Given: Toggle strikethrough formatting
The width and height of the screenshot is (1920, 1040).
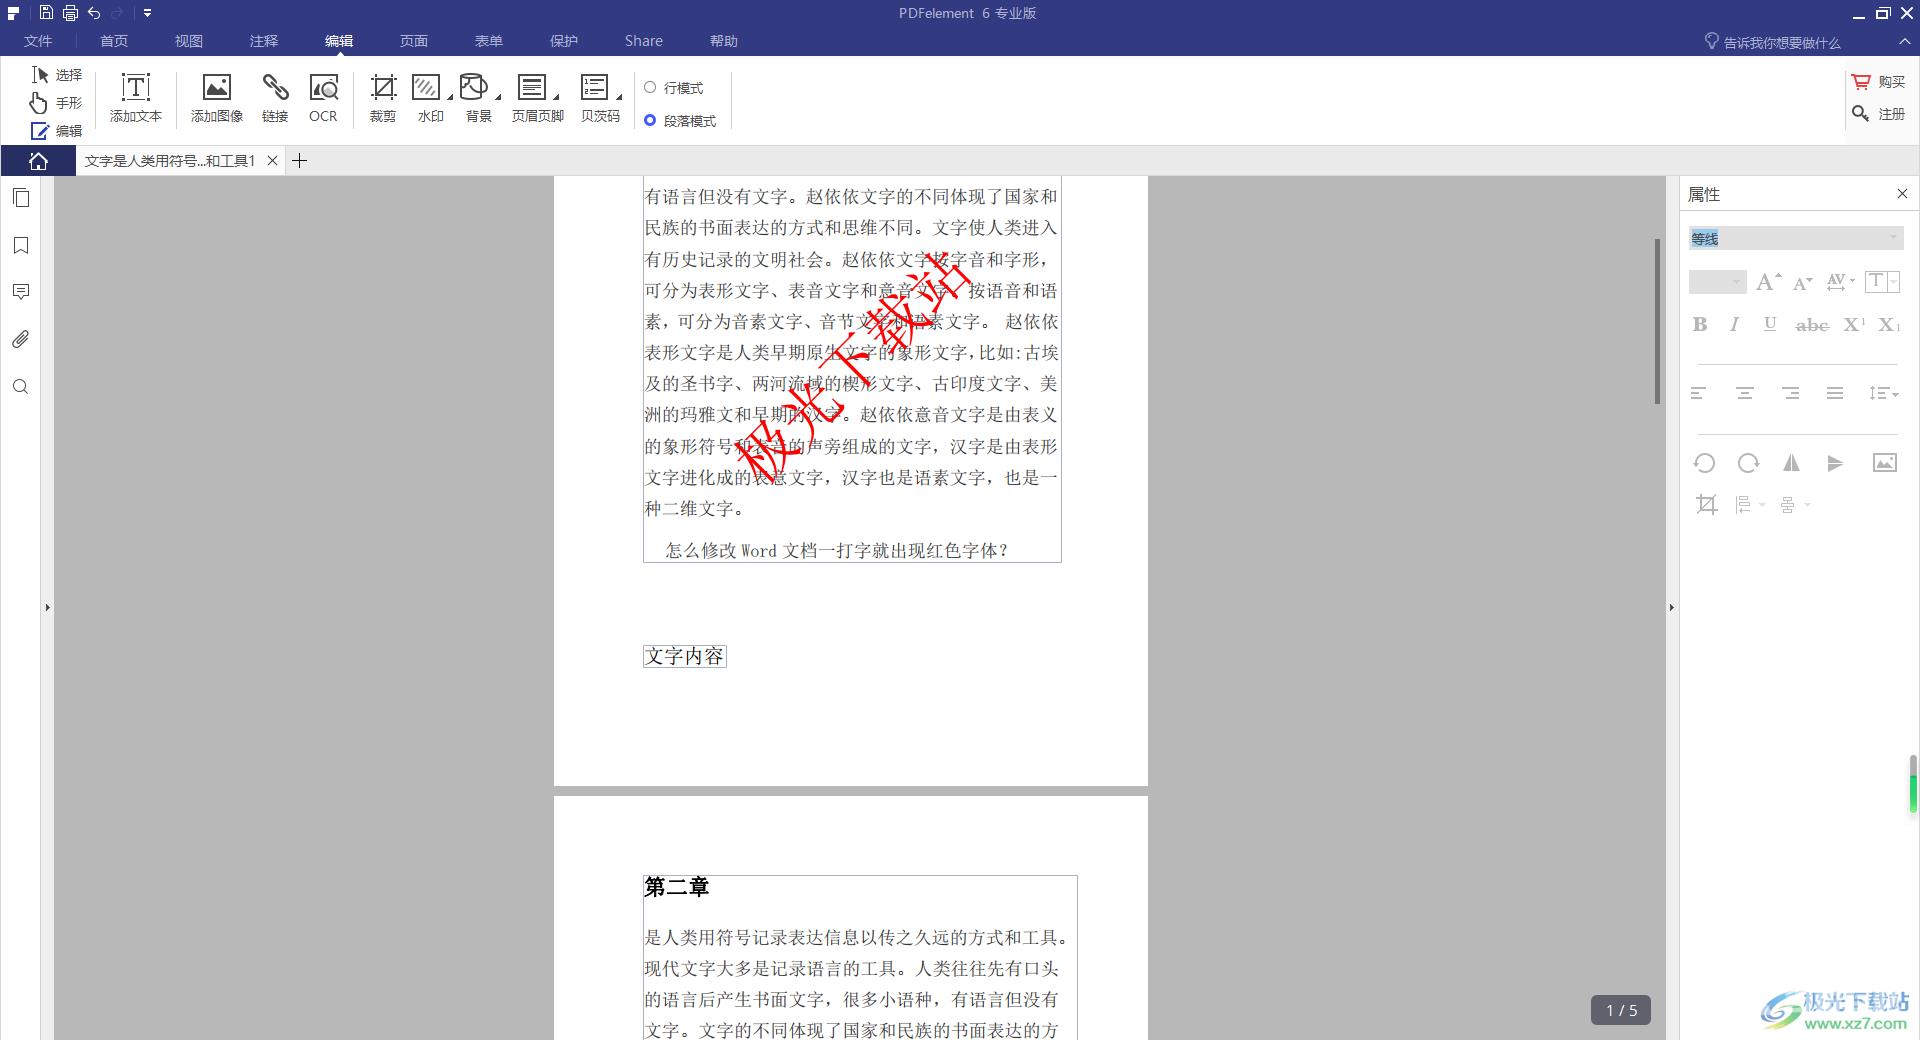Looking at the screenshot, I should point(1812,325).
